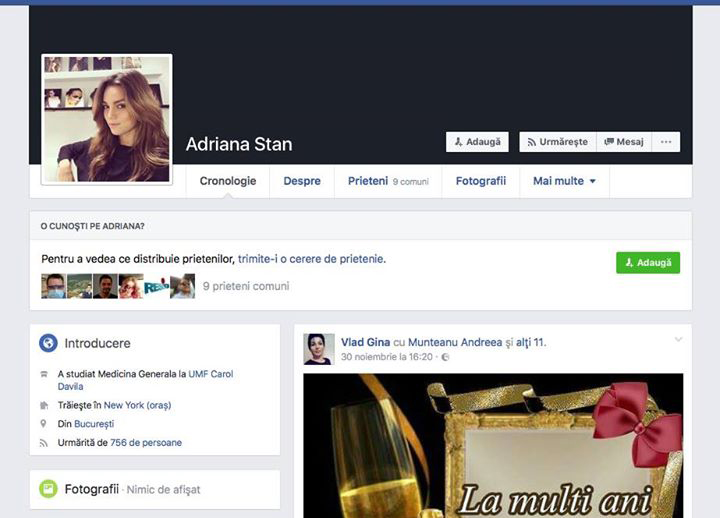
Task: Click the white Adaugă button on cover
Action: tap(477, 142)
